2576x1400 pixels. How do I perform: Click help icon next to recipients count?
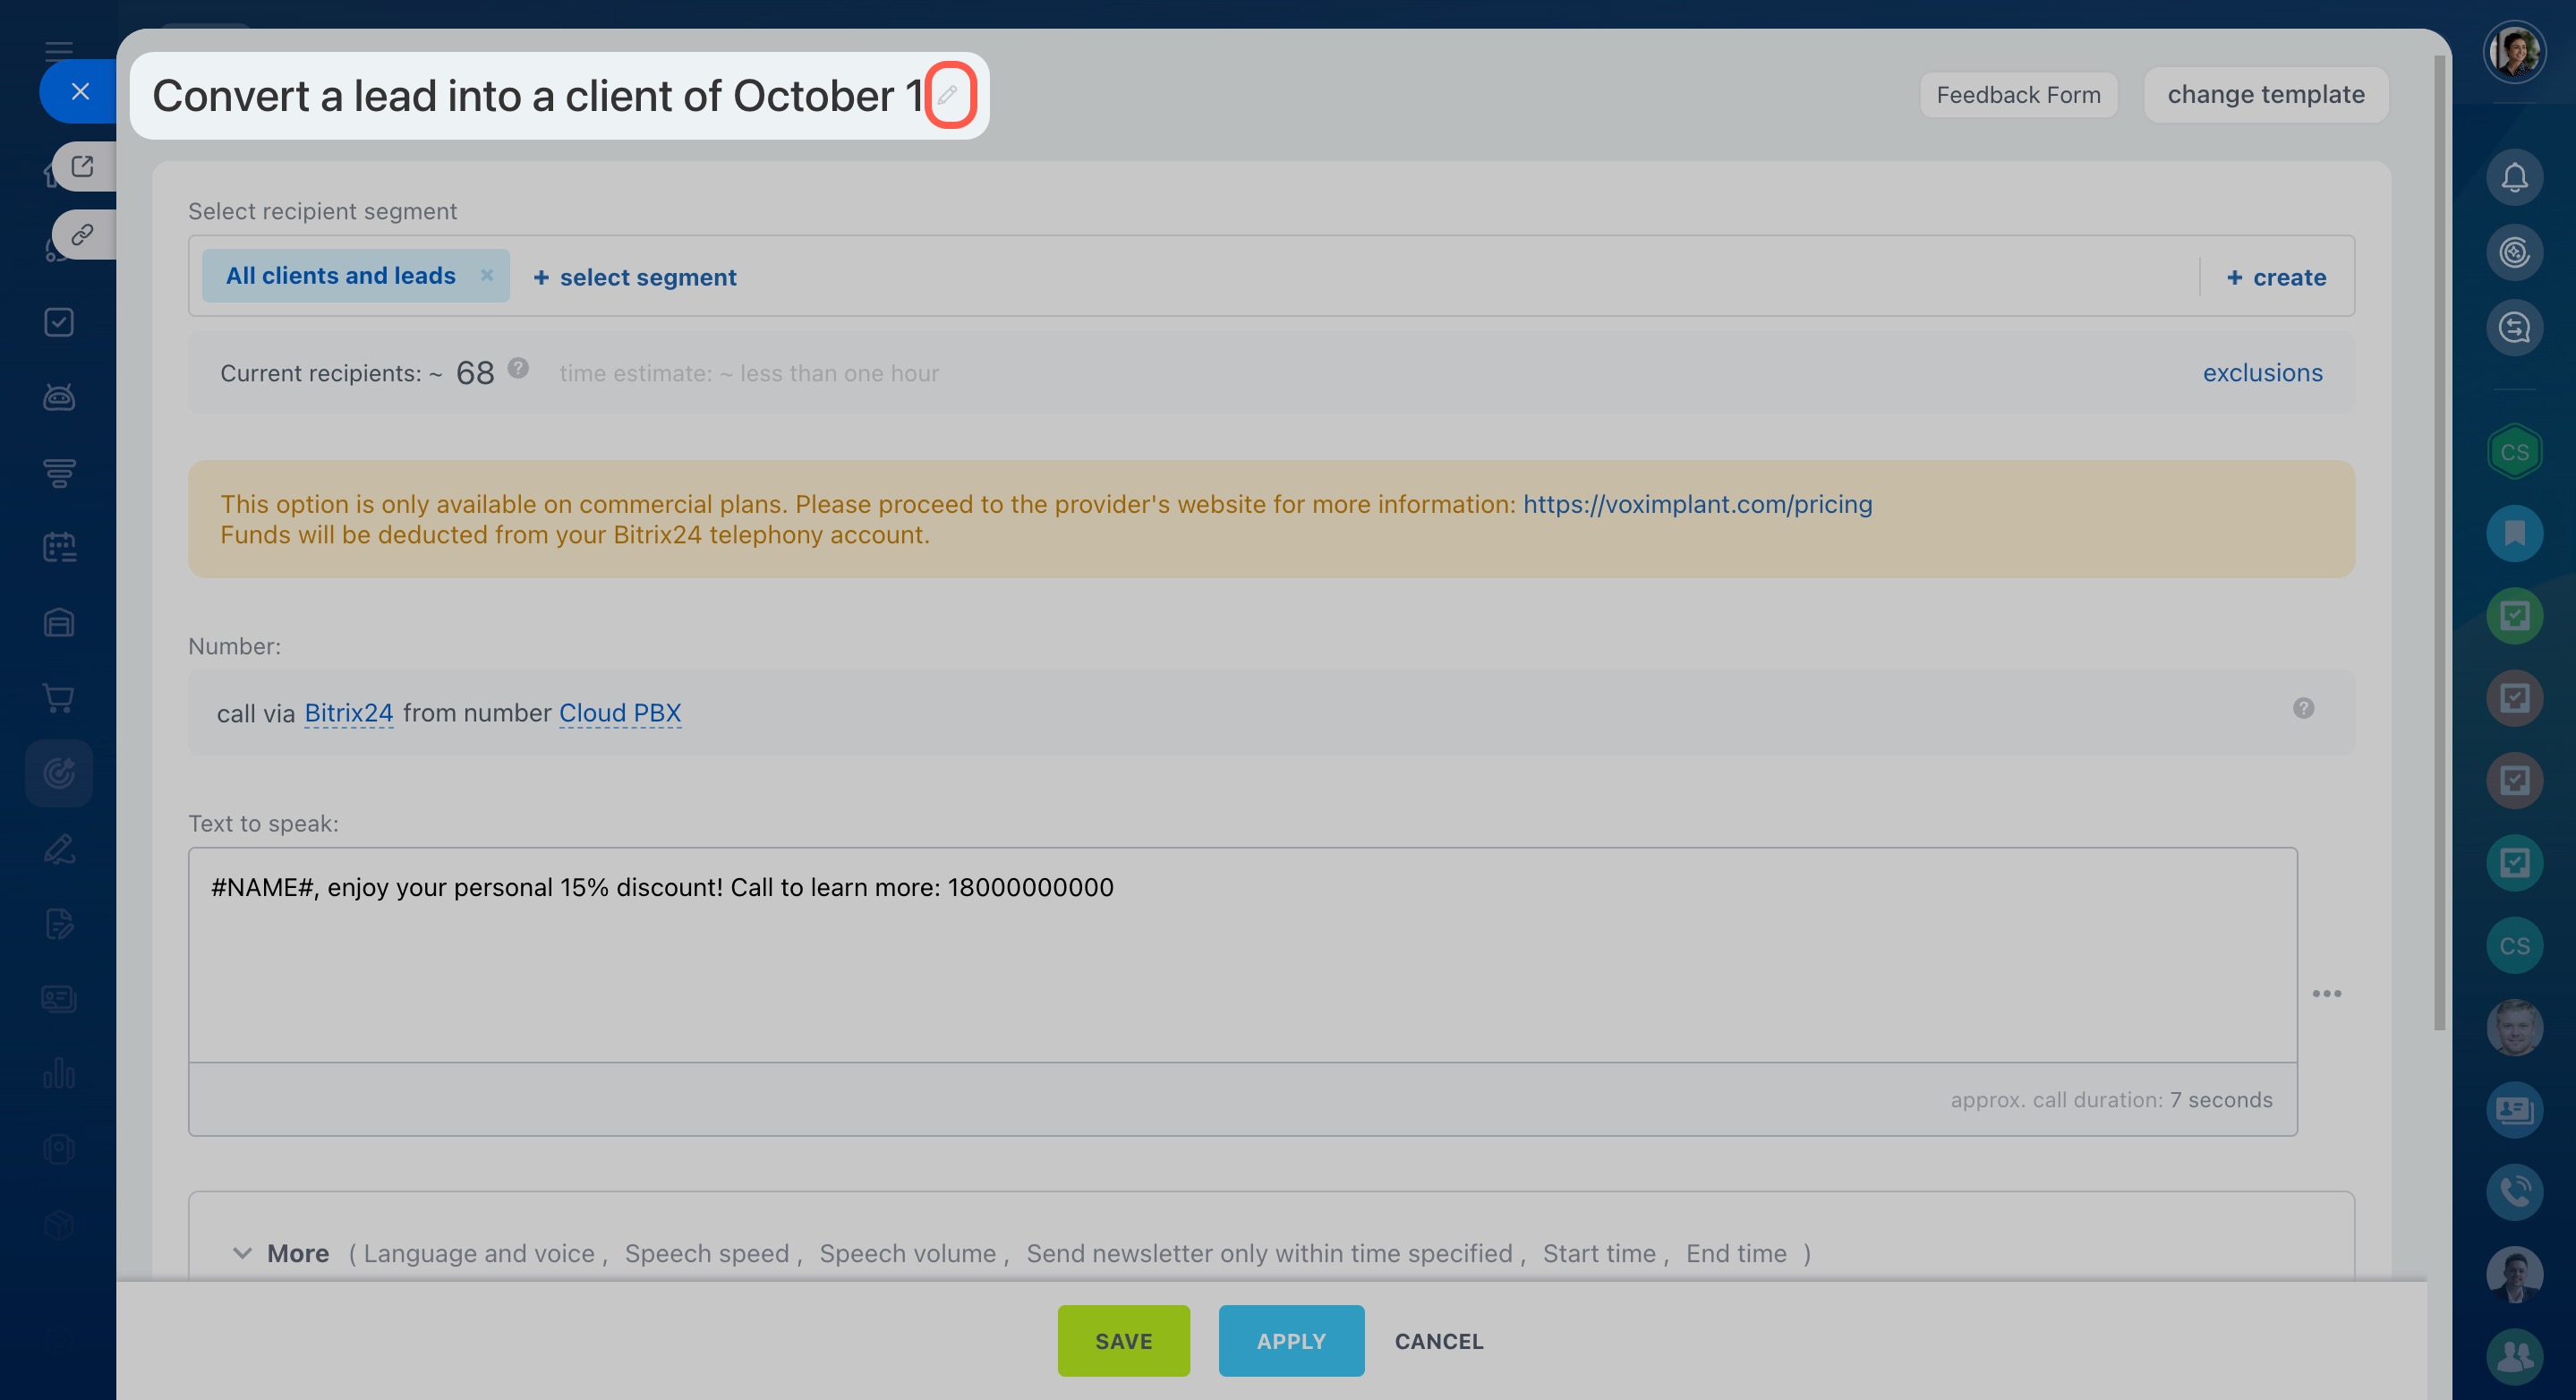pos(518,368)
